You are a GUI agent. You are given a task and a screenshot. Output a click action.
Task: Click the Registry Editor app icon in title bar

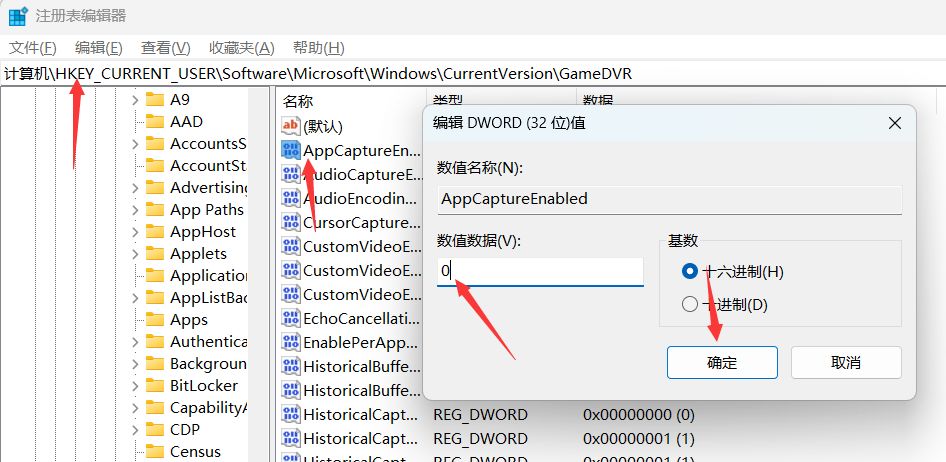point(17,16)
